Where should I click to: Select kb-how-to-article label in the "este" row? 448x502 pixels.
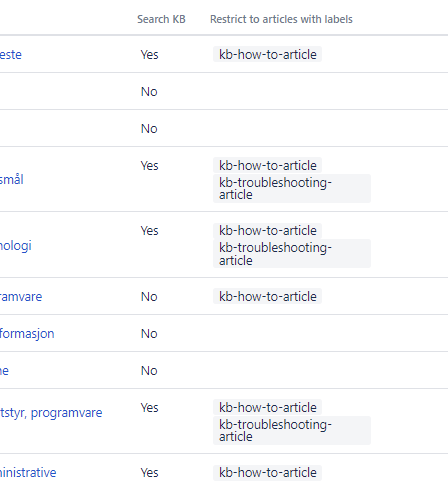click(267, 54)
